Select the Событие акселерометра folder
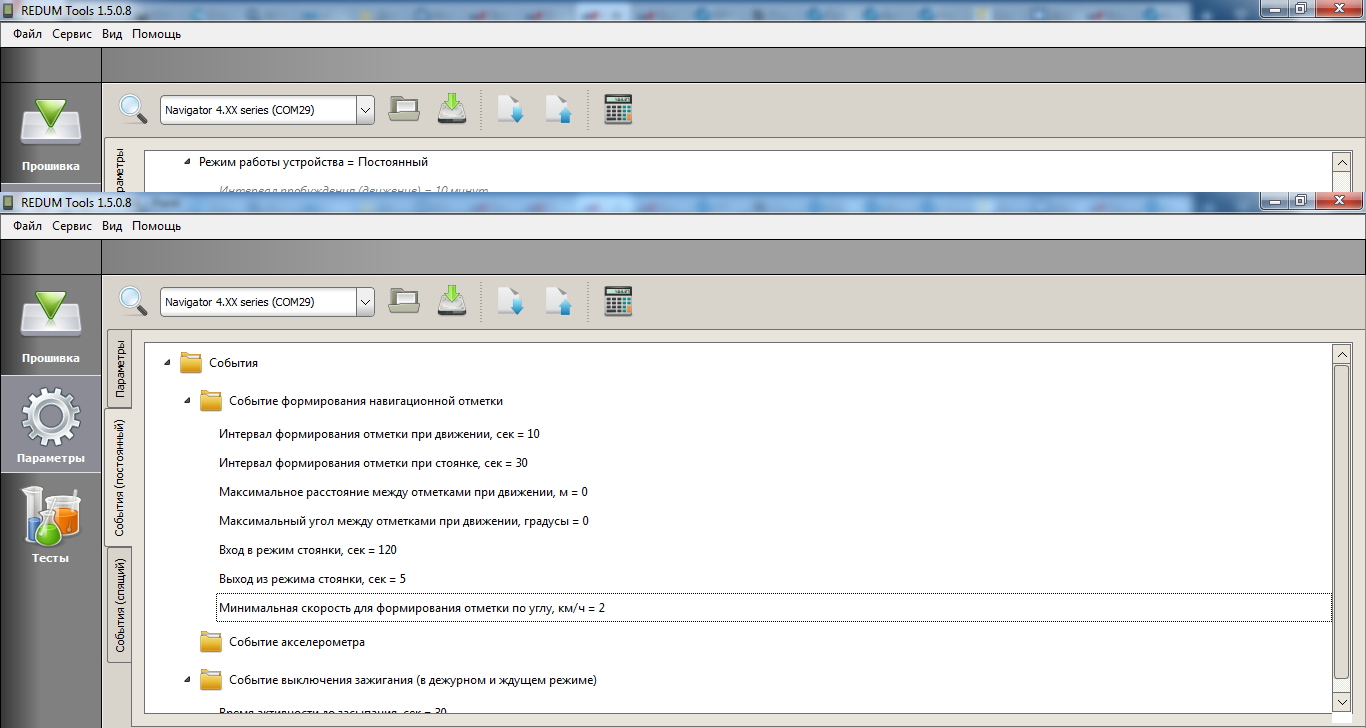Image resolution: width=1366 pixels, height=728 pixels. [x=296, y=642]
